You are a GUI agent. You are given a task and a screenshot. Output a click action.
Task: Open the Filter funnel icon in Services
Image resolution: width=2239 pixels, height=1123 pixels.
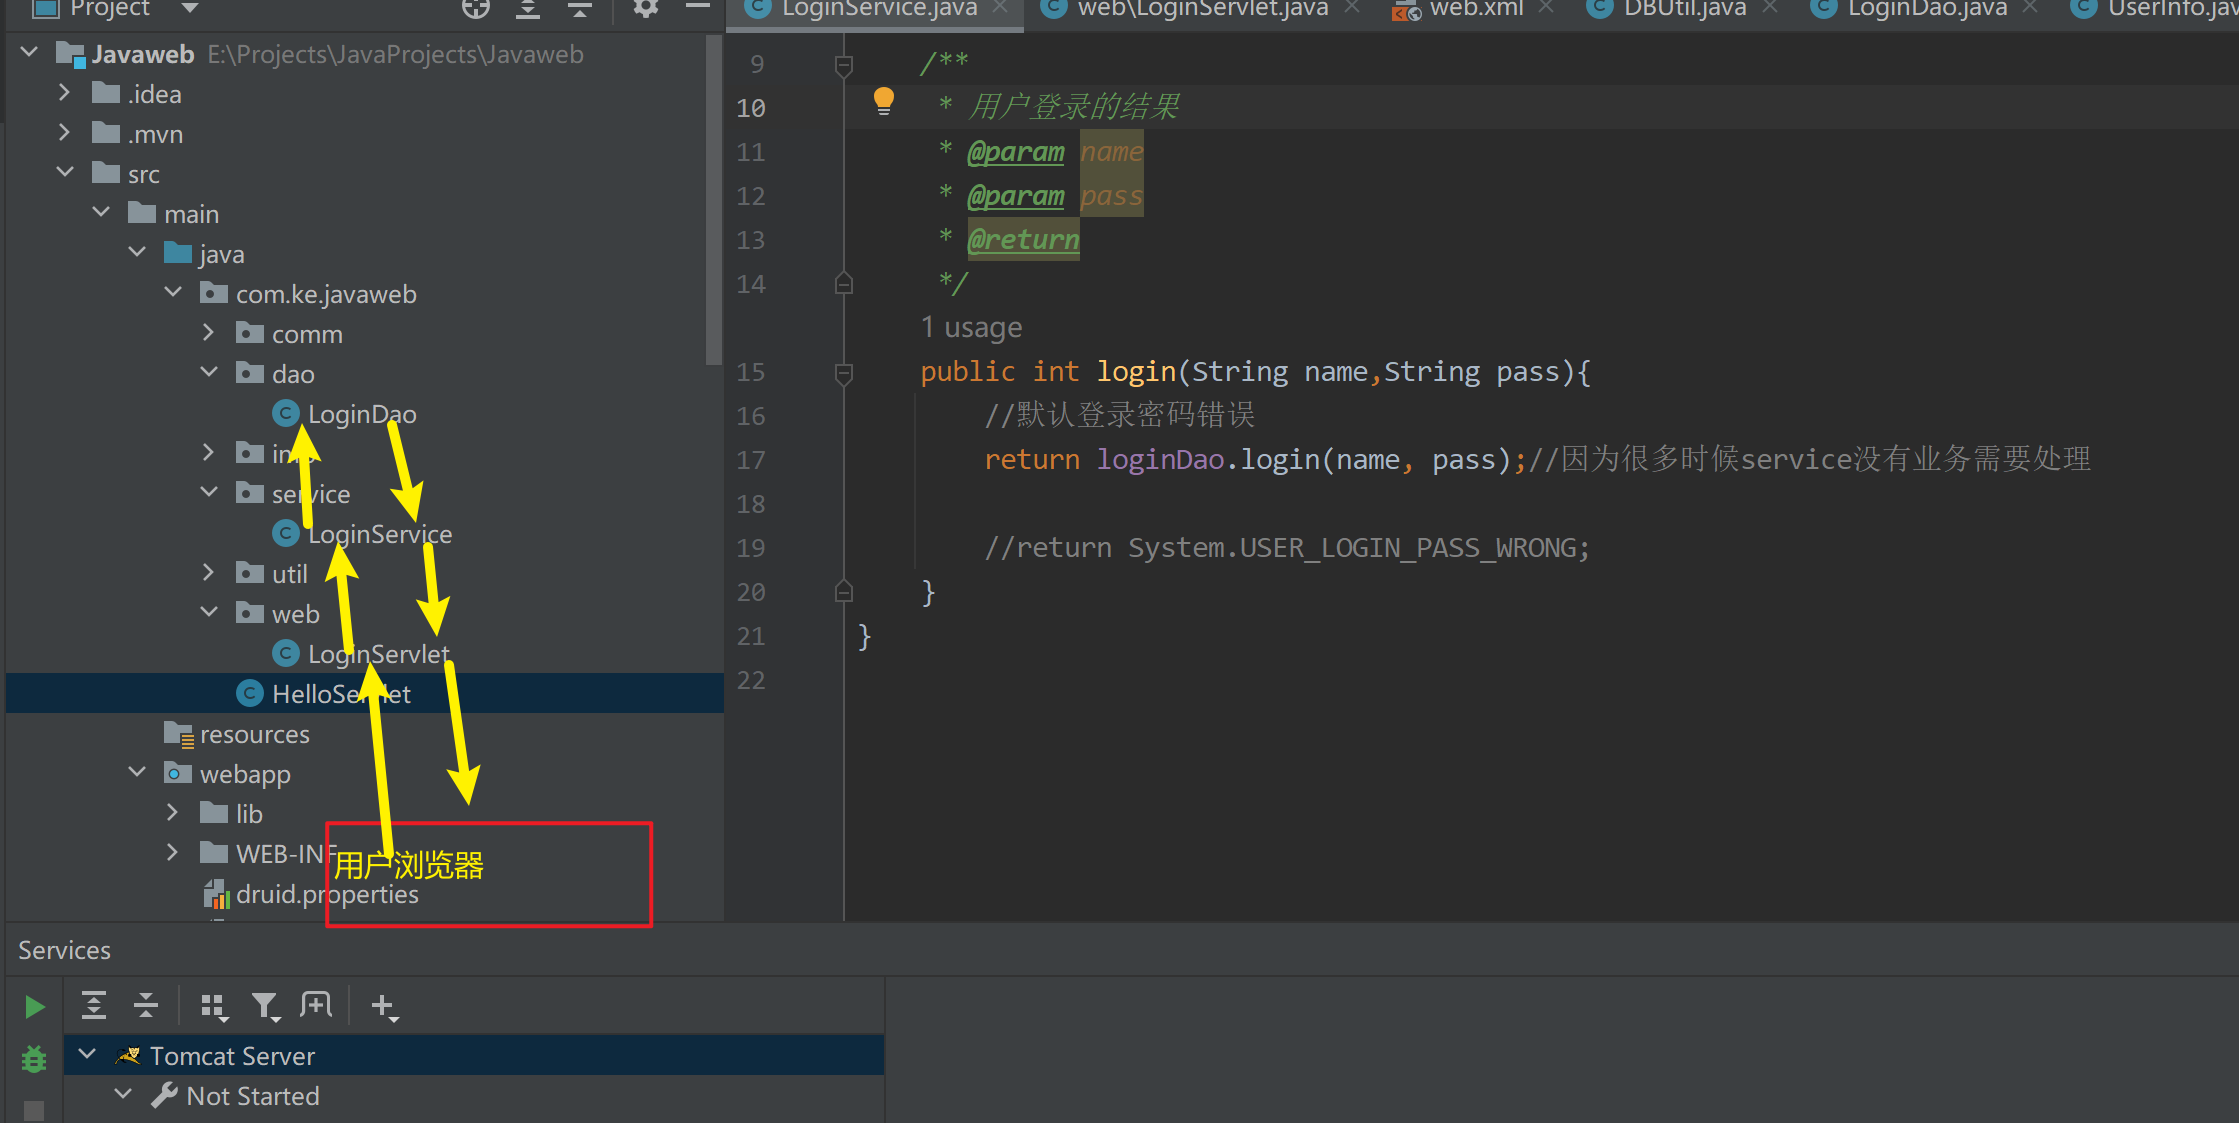[x=265, y=1005]
